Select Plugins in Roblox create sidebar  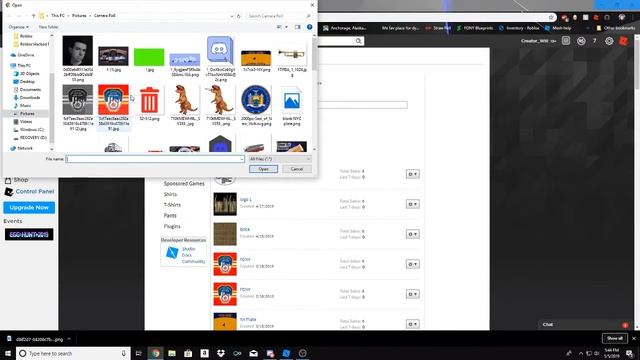(x=172, y=226)
